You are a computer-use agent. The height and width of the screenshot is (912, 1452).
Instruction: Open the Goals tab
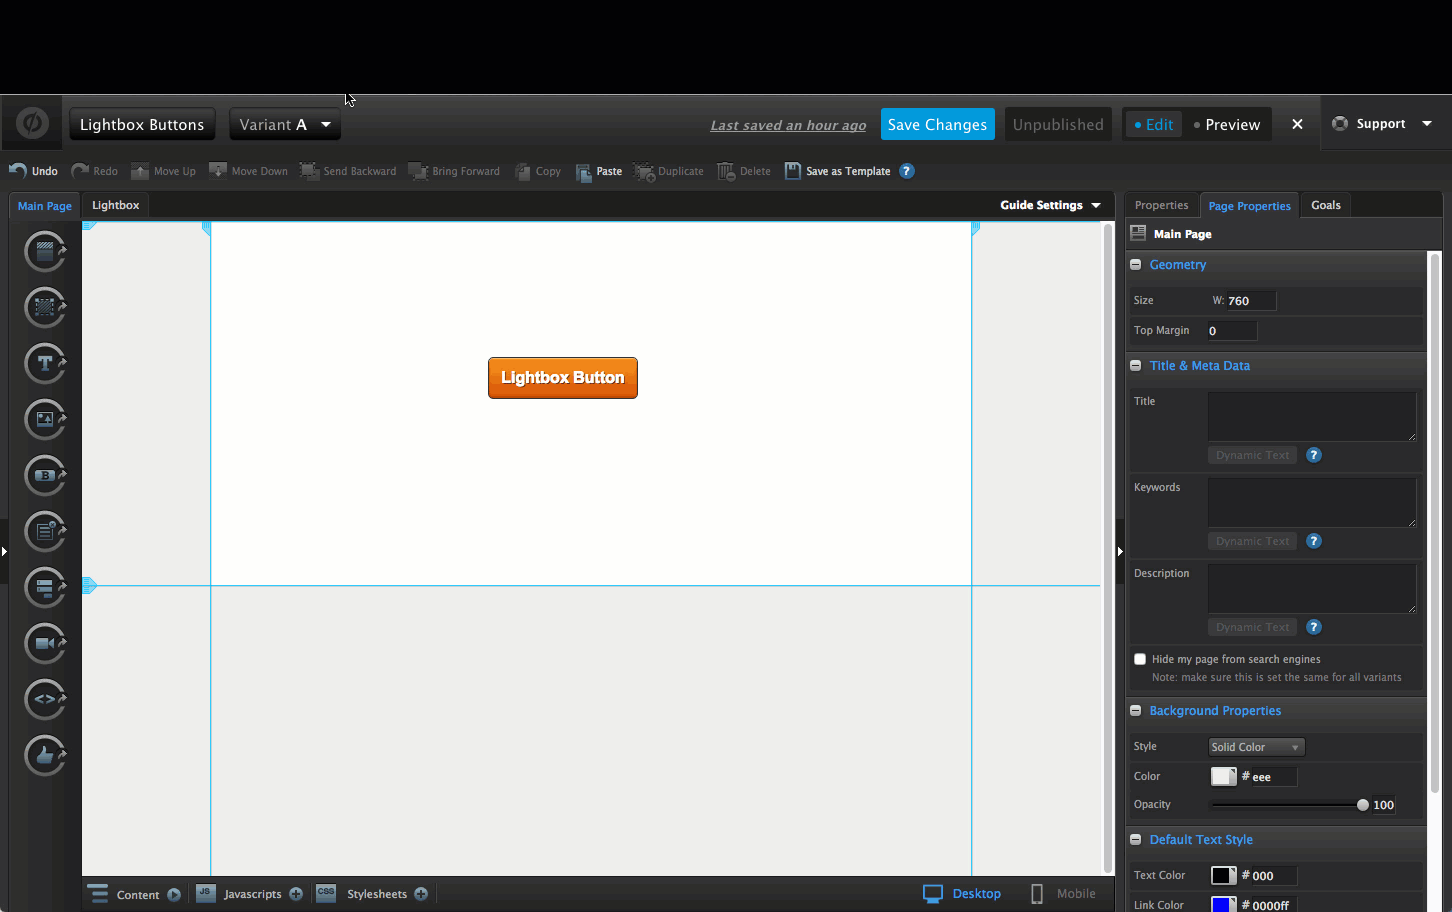1325,205
